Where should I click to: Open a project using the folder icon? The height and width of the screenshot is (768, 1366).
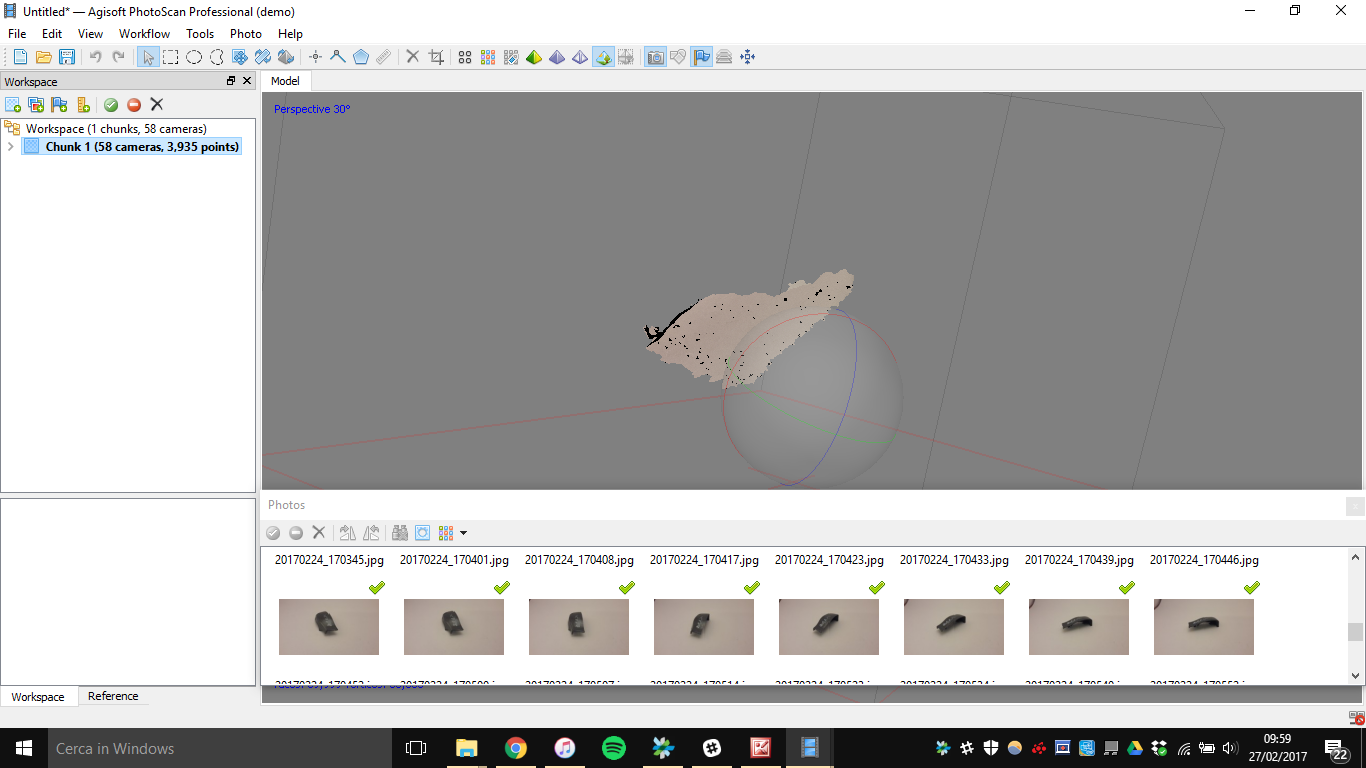(x=44, y=57)
